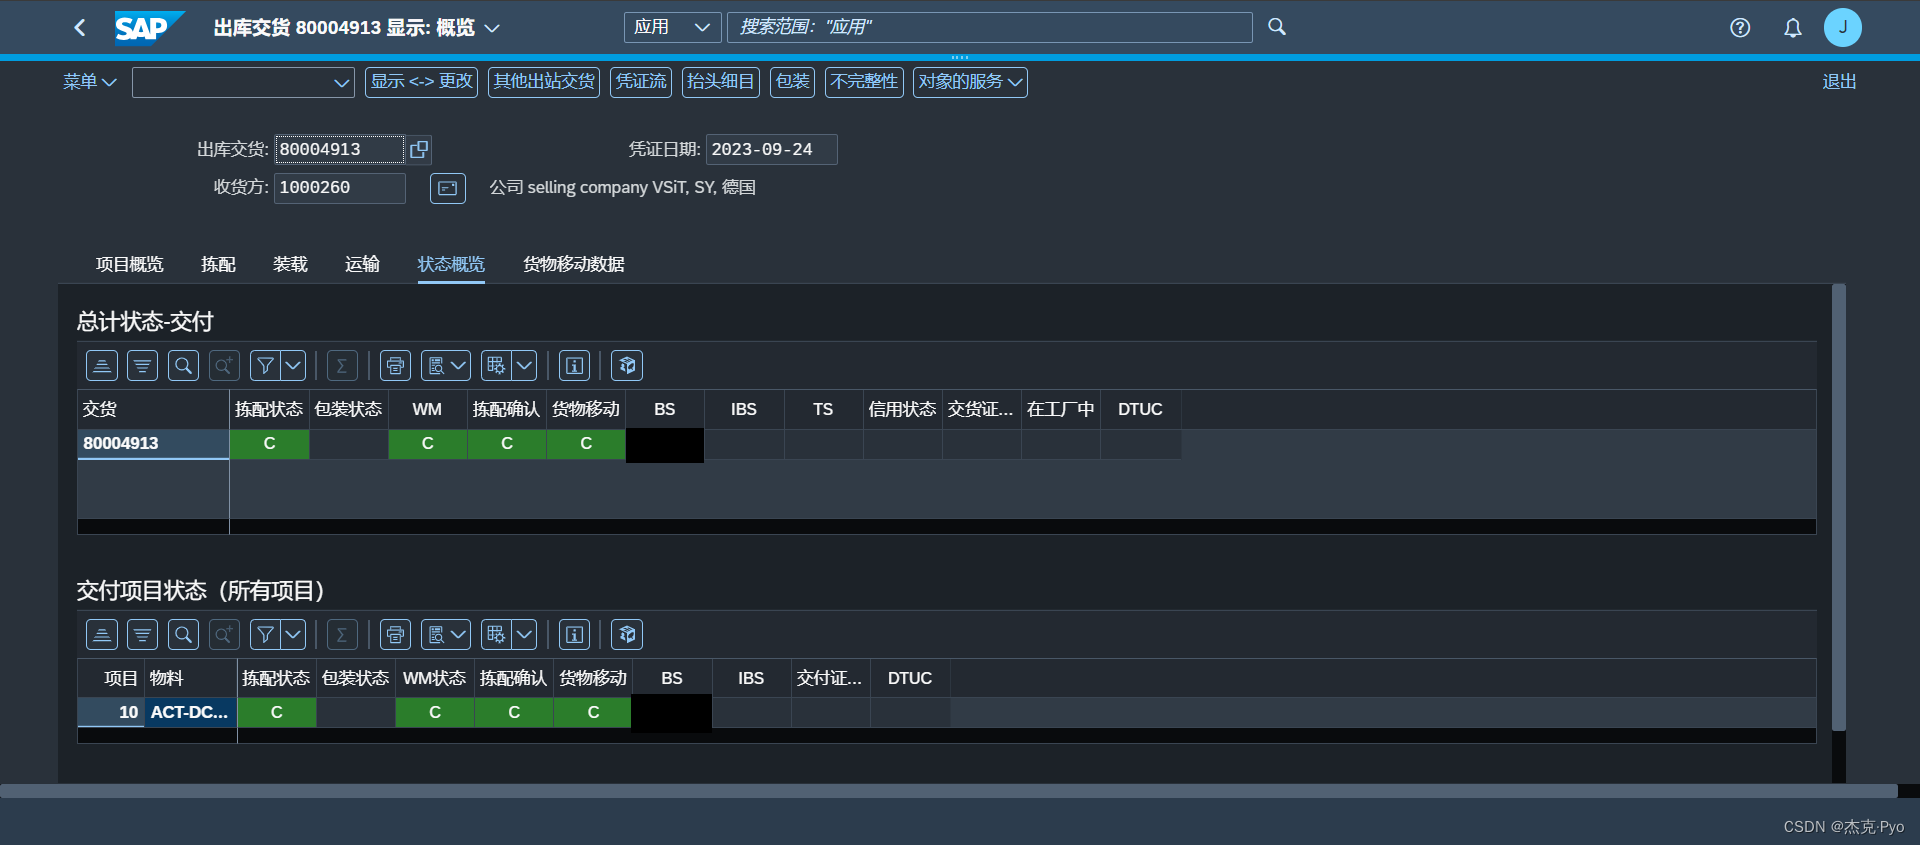Click the header search input box
Image resolution: width=1920 pixels, height=845 pixels.
click(x=990, y=27)
